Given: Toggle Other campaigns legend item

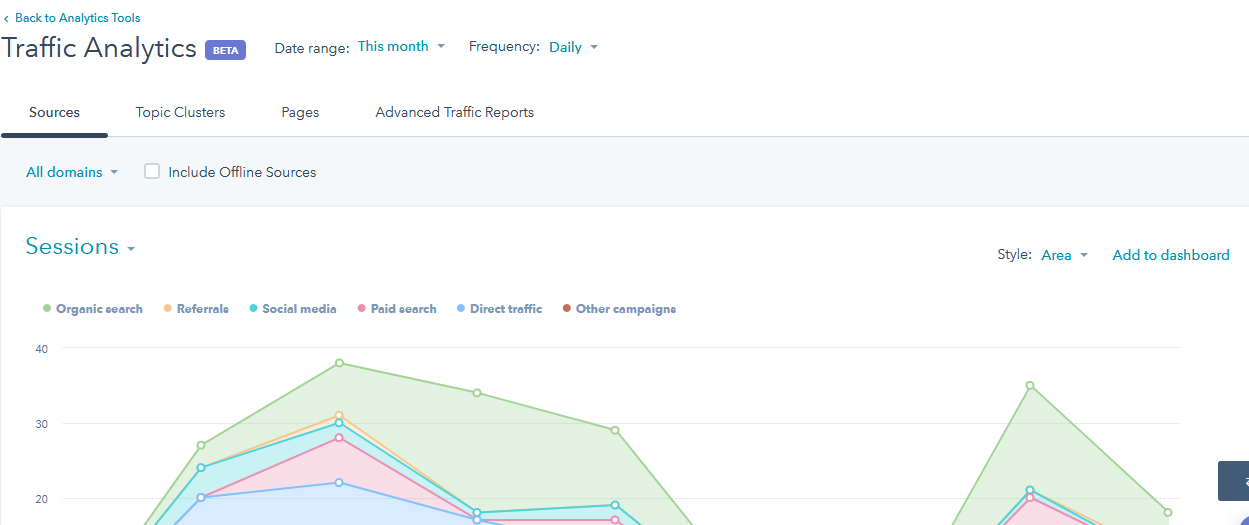Looking at the screenshot, I should (x=618, y=309).
